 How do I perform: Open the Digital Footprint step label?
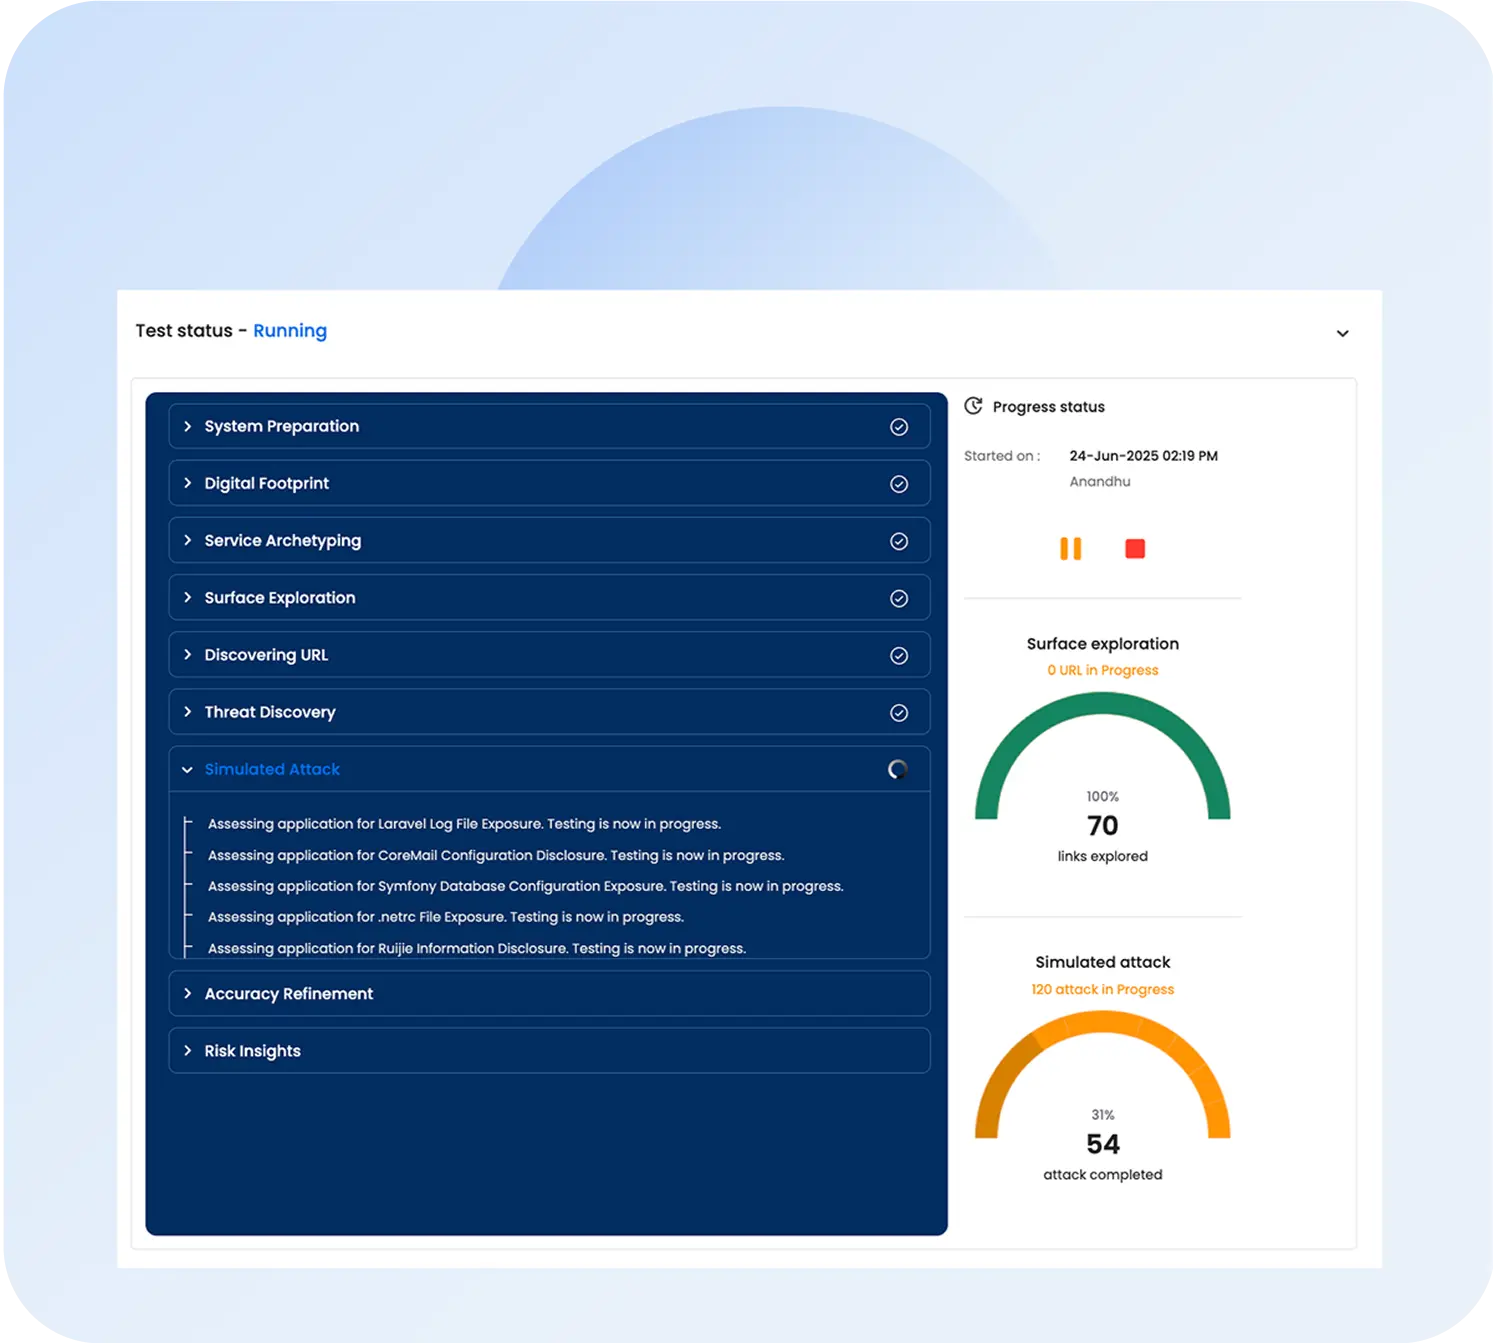click(x=266, y=483)
